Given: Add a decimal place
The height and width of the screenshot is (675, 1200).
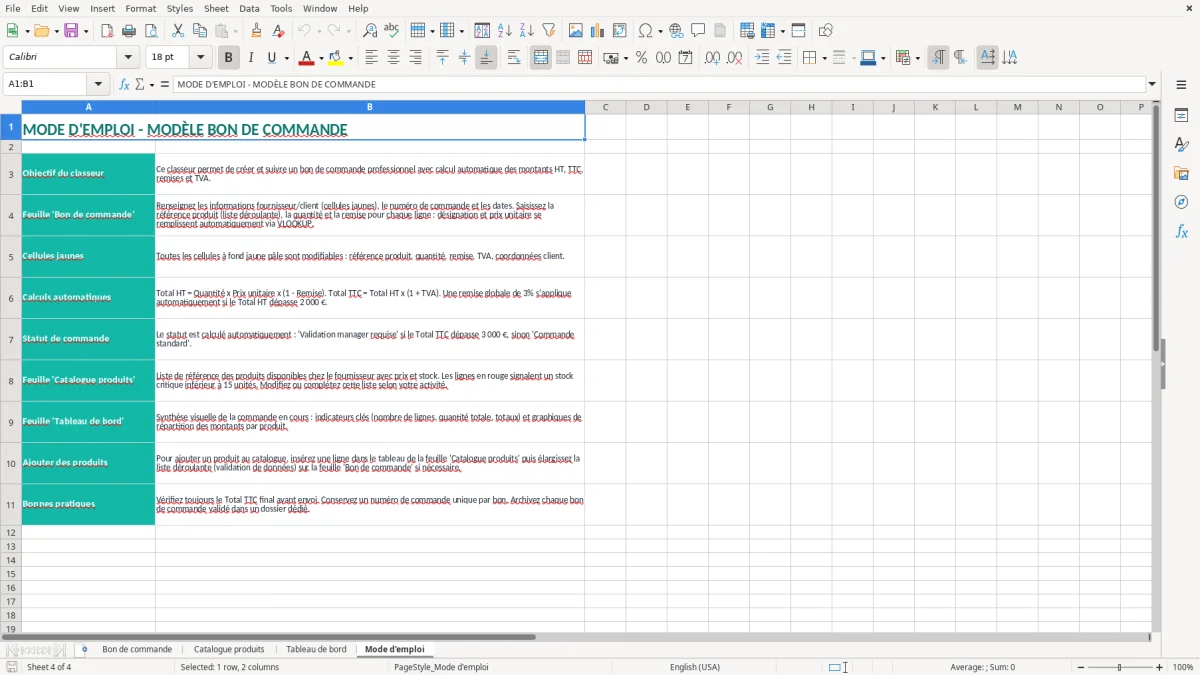Looking at the screenshot, I should point(713,58).
